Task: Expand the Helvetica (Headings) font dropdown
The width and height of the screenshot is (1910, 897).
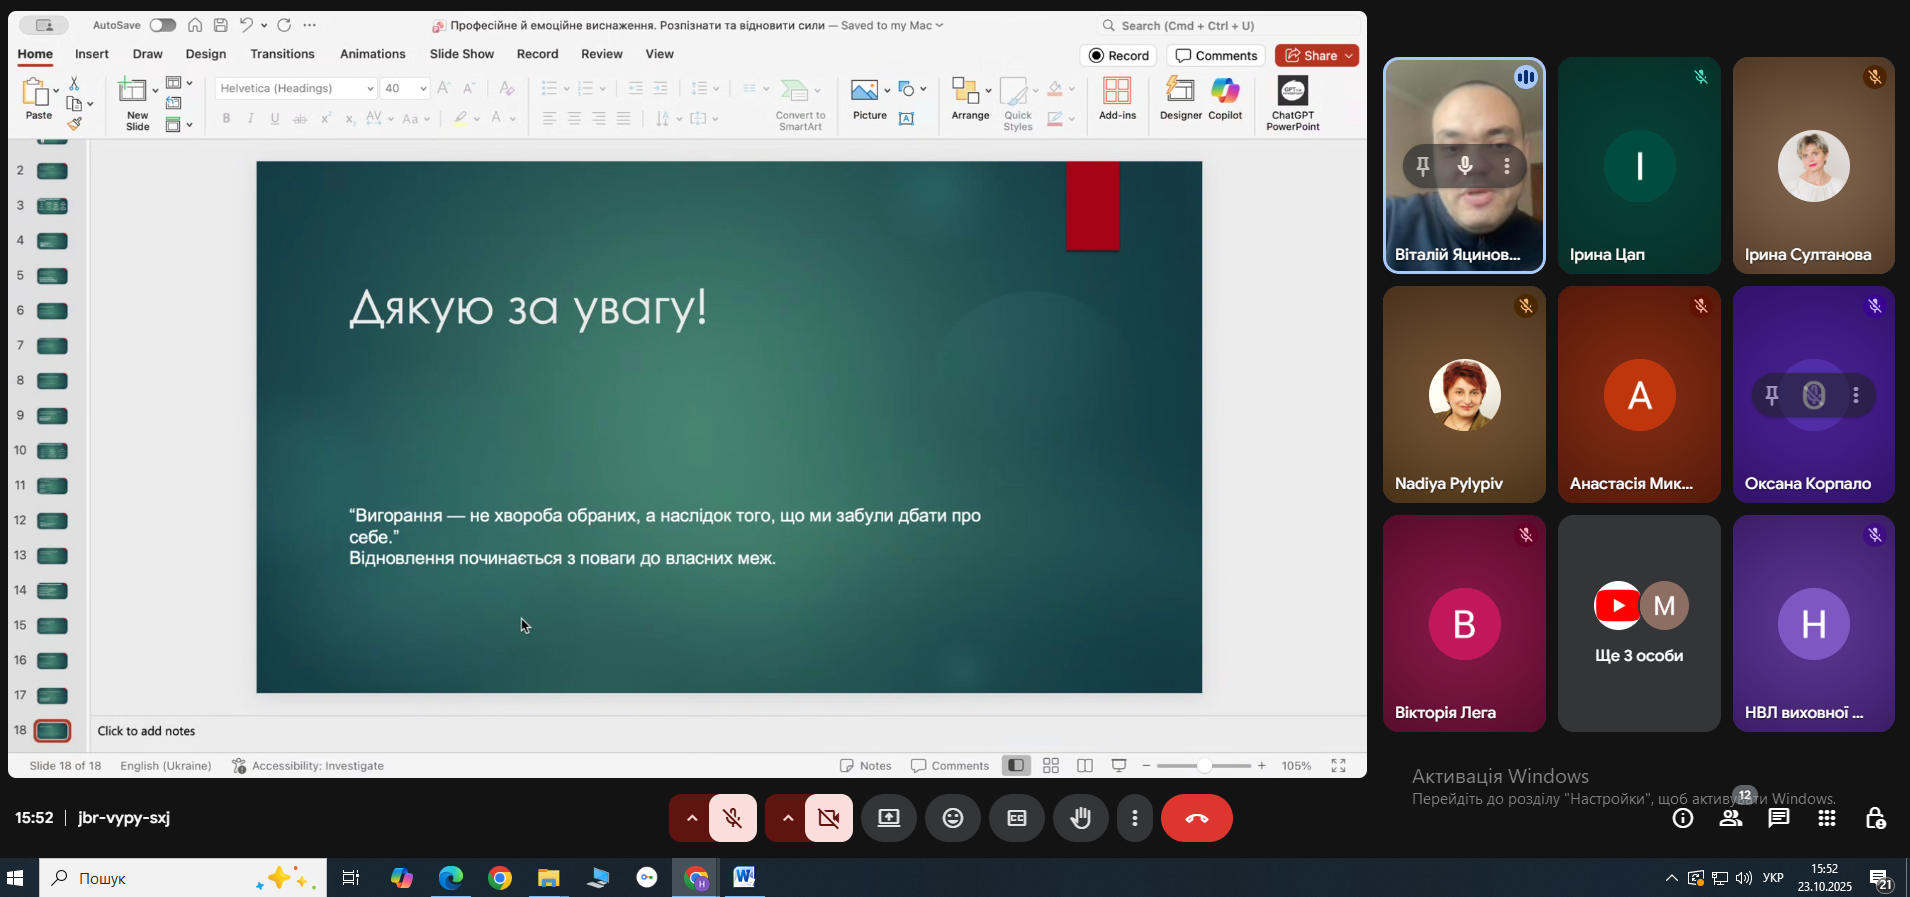Action: pyautogui.click(x=369, y=88)
